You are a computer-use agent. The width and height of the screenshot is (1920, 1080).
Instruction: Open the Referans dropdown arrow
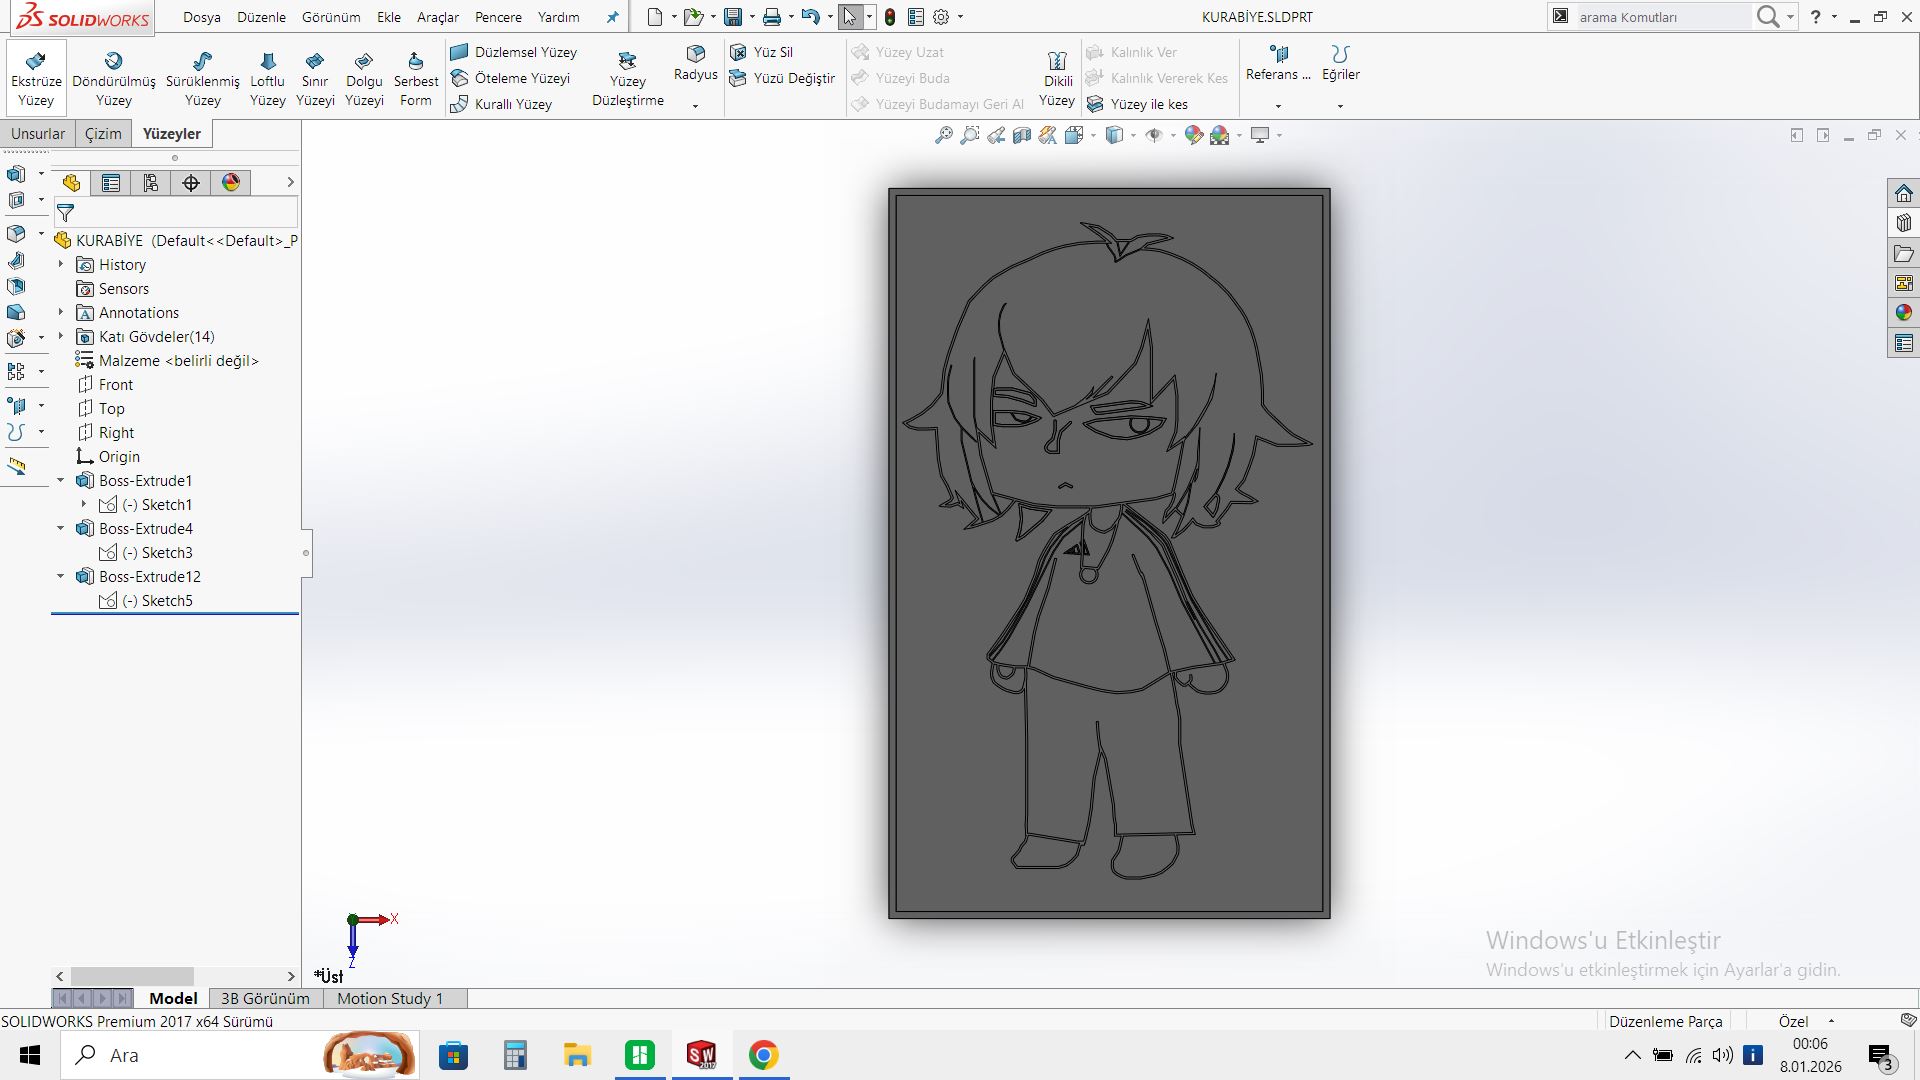(x=1278, y=106)
